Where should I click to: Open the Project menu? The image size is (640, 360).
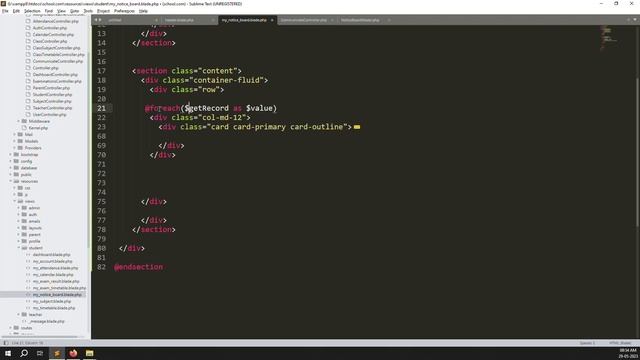click(103, 11)
